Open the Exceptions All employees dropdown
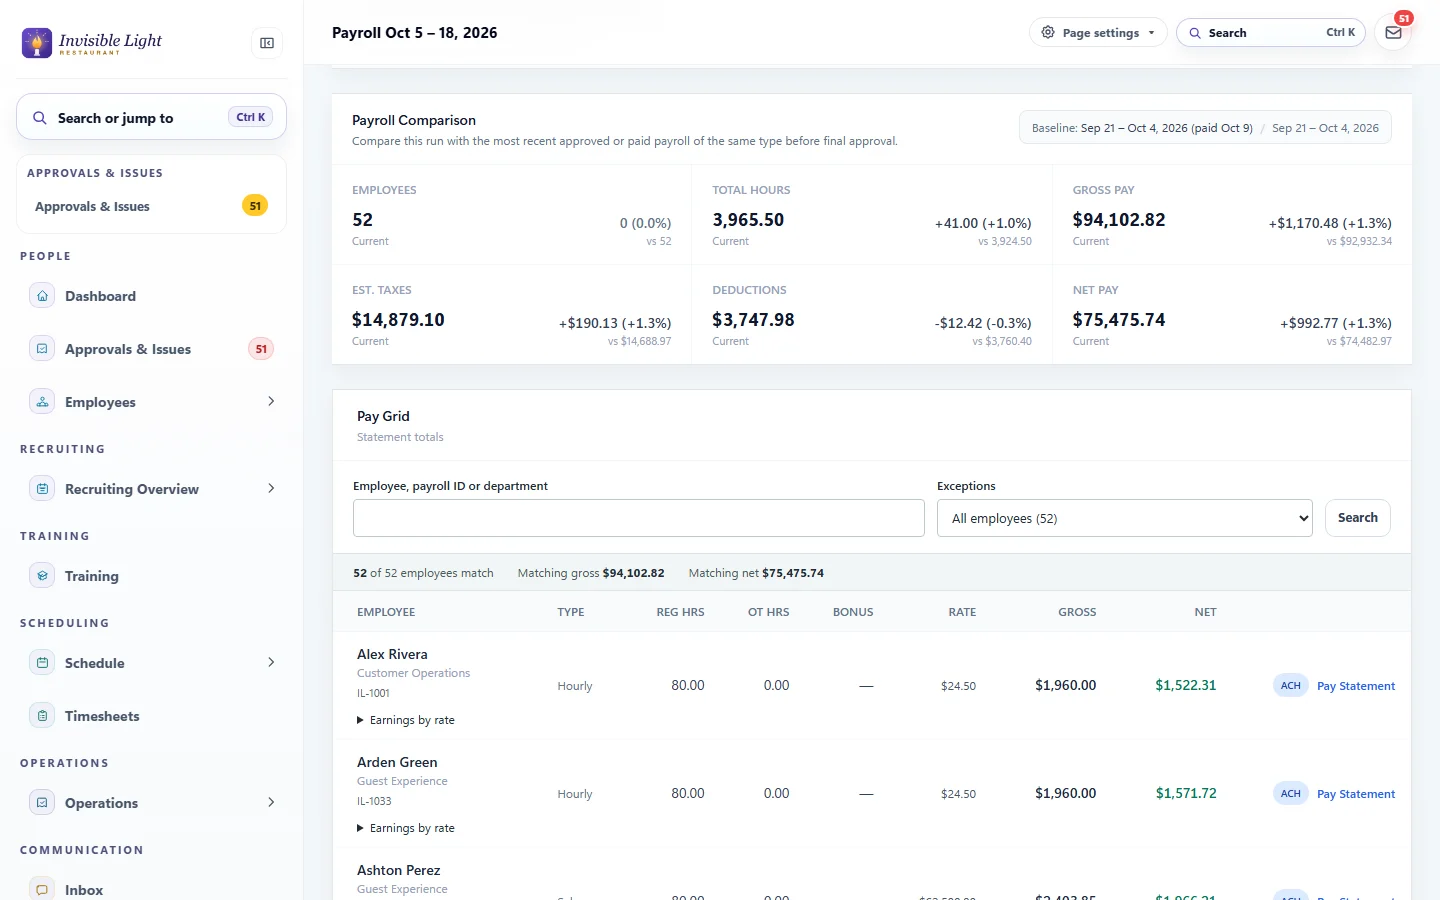Screen dimensions: 1440x900 pos(1125,518)
